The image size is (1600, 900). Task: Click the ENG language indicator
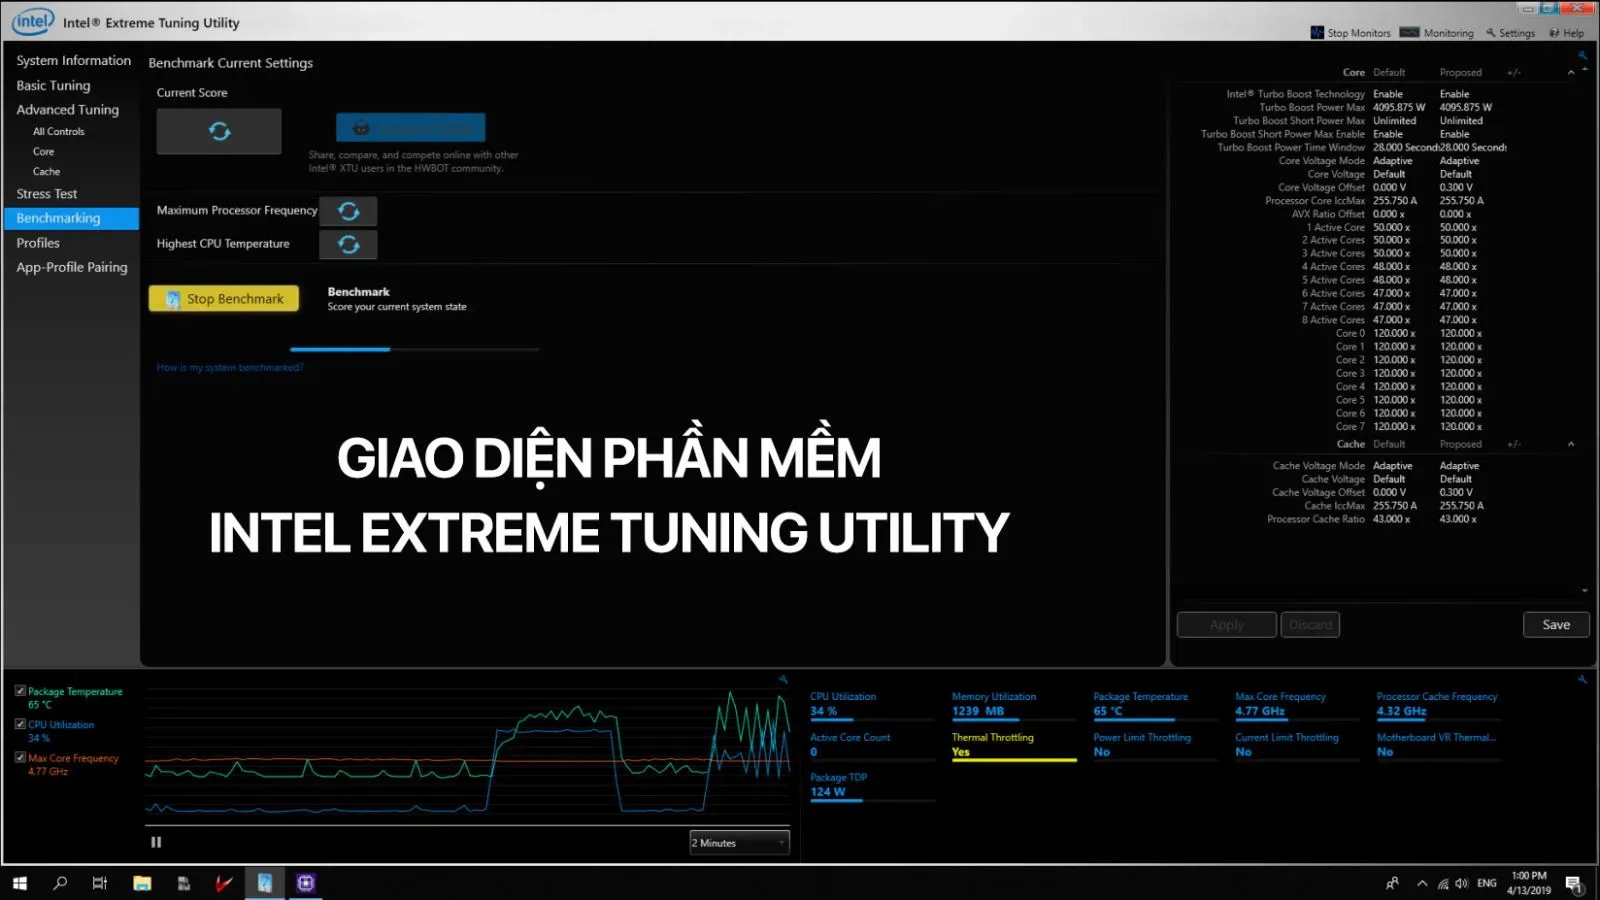1487,883
